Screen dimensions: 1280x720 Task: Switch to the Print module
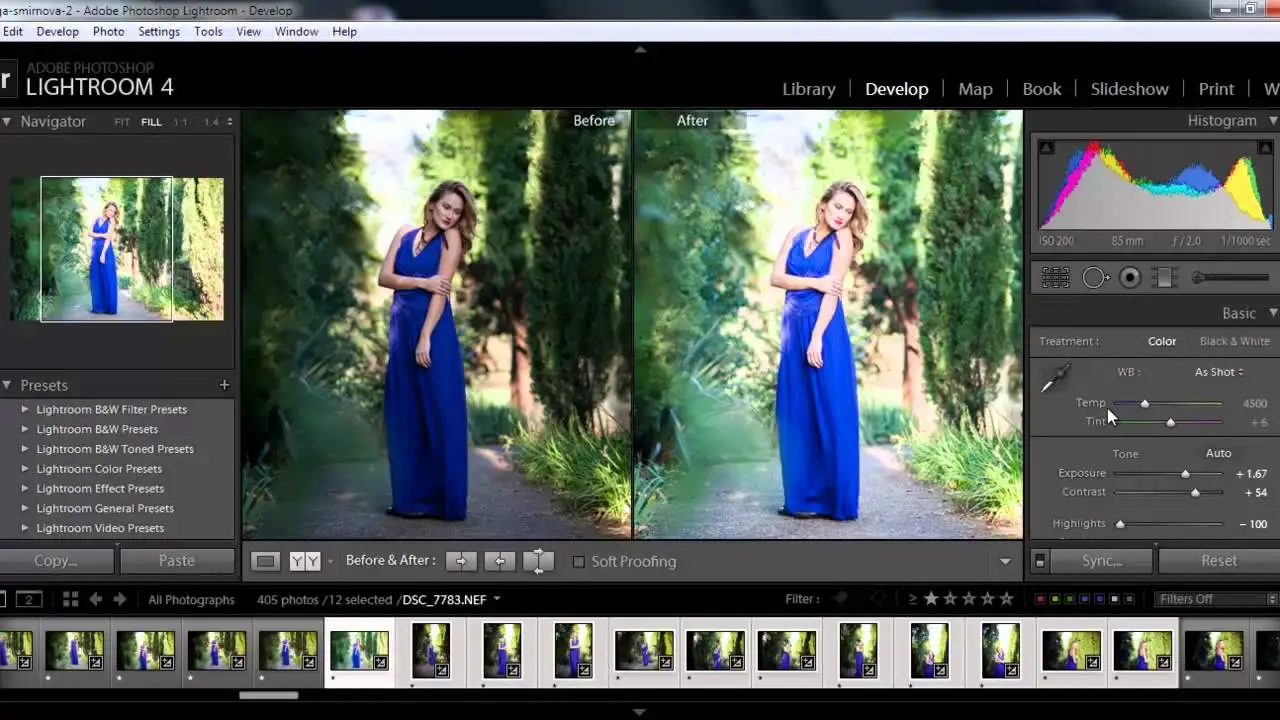[x=1216, y=89]
